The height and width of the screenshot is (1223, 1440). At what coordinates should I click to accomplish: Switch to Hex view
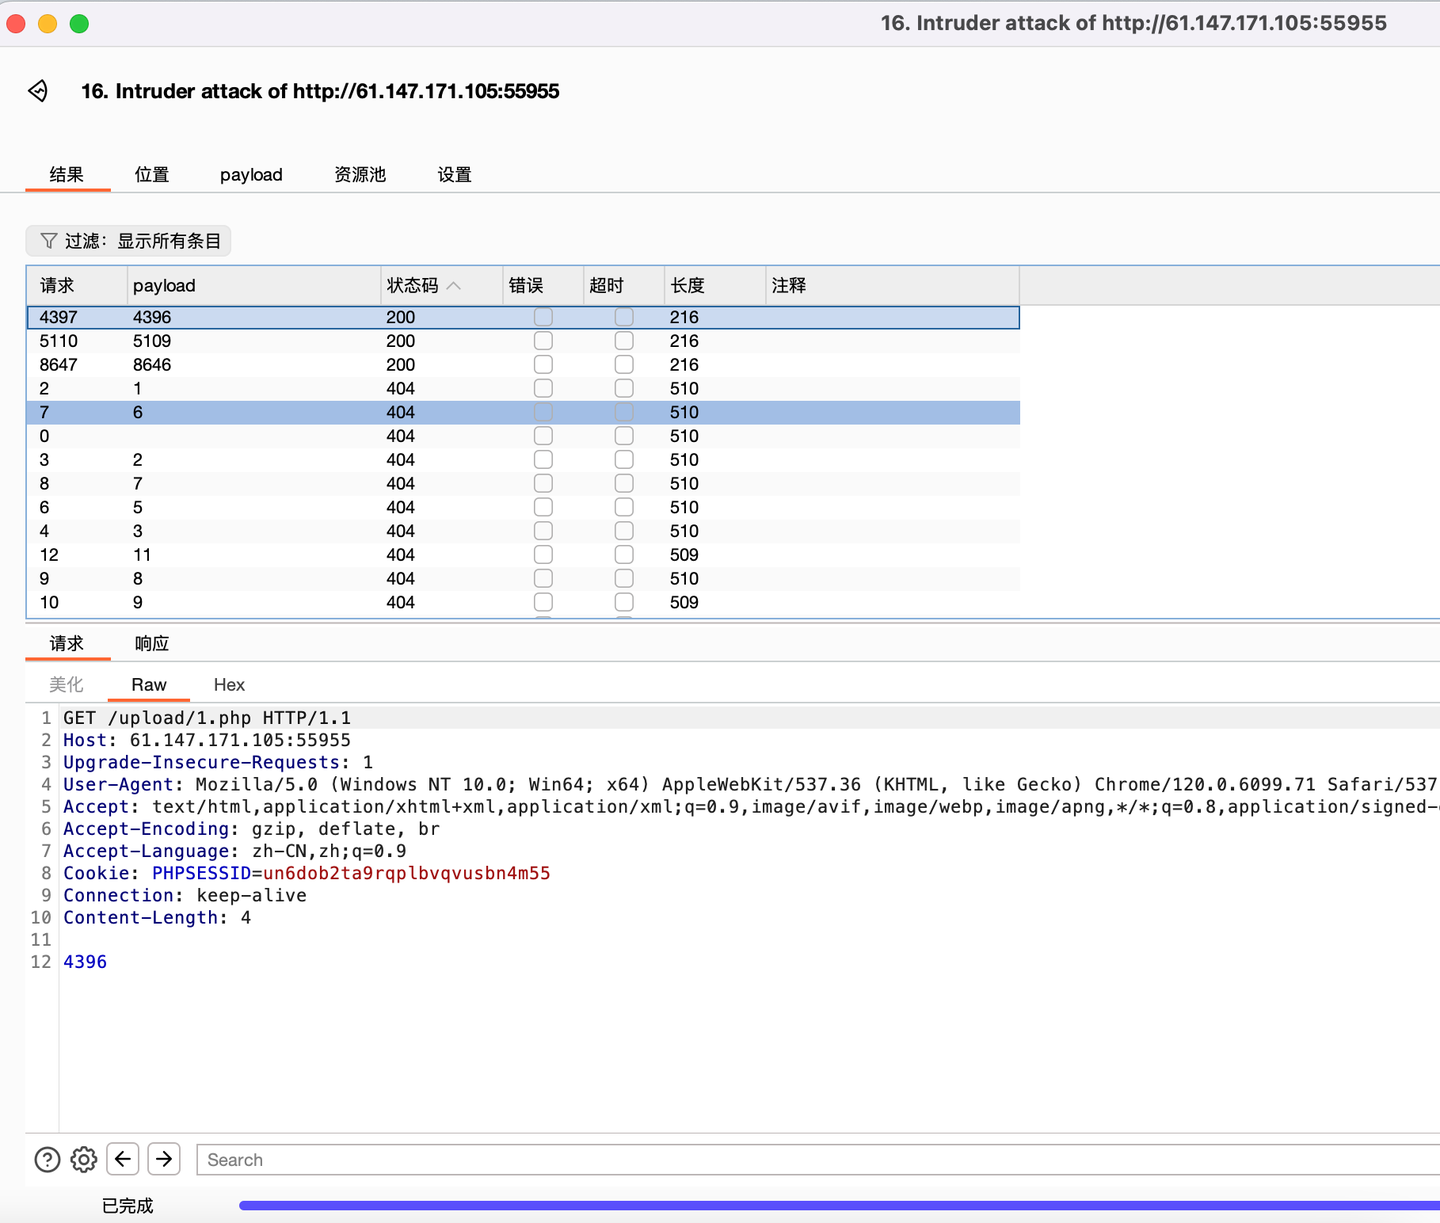click(x=228, y=685)
